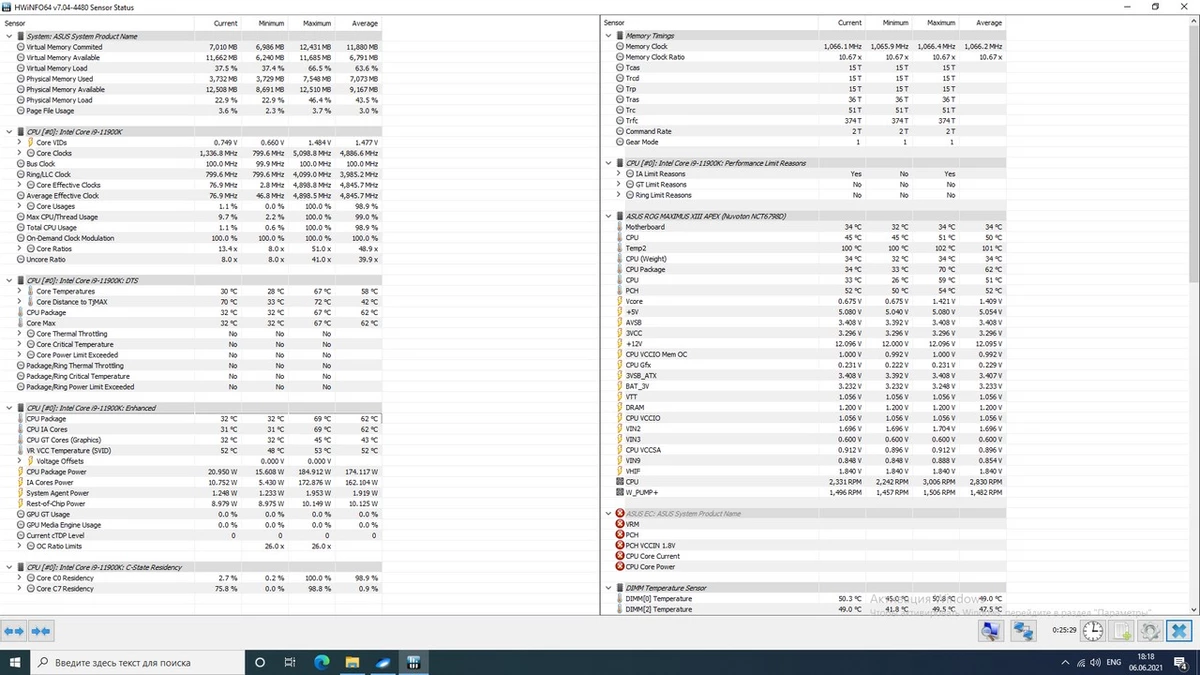Start logging with the log file icon

pyautogui.click(x=1122, y=631)
